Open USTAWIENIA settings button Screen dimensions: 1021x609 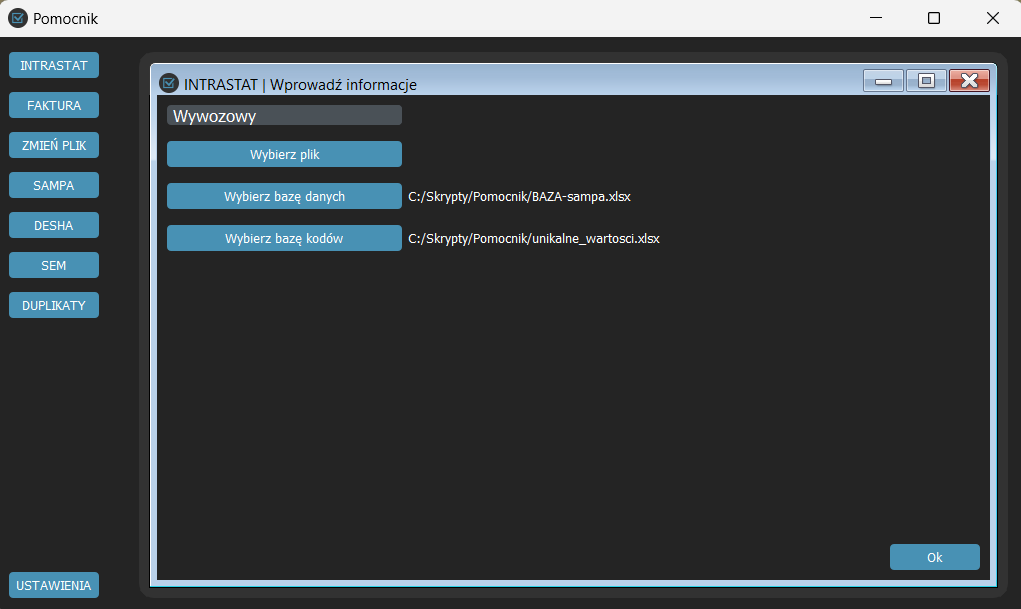pyautogui.click(x=54, y=585)
